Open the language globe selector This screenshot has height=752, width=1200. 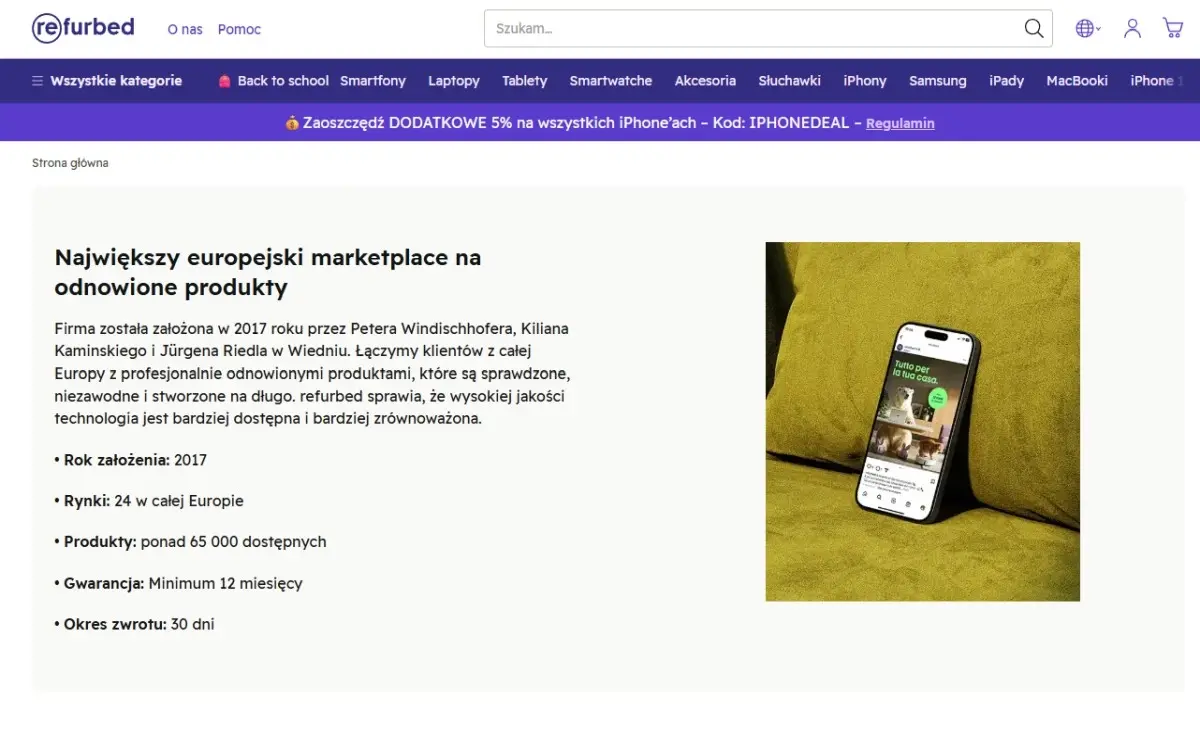tap(1088, 29)
